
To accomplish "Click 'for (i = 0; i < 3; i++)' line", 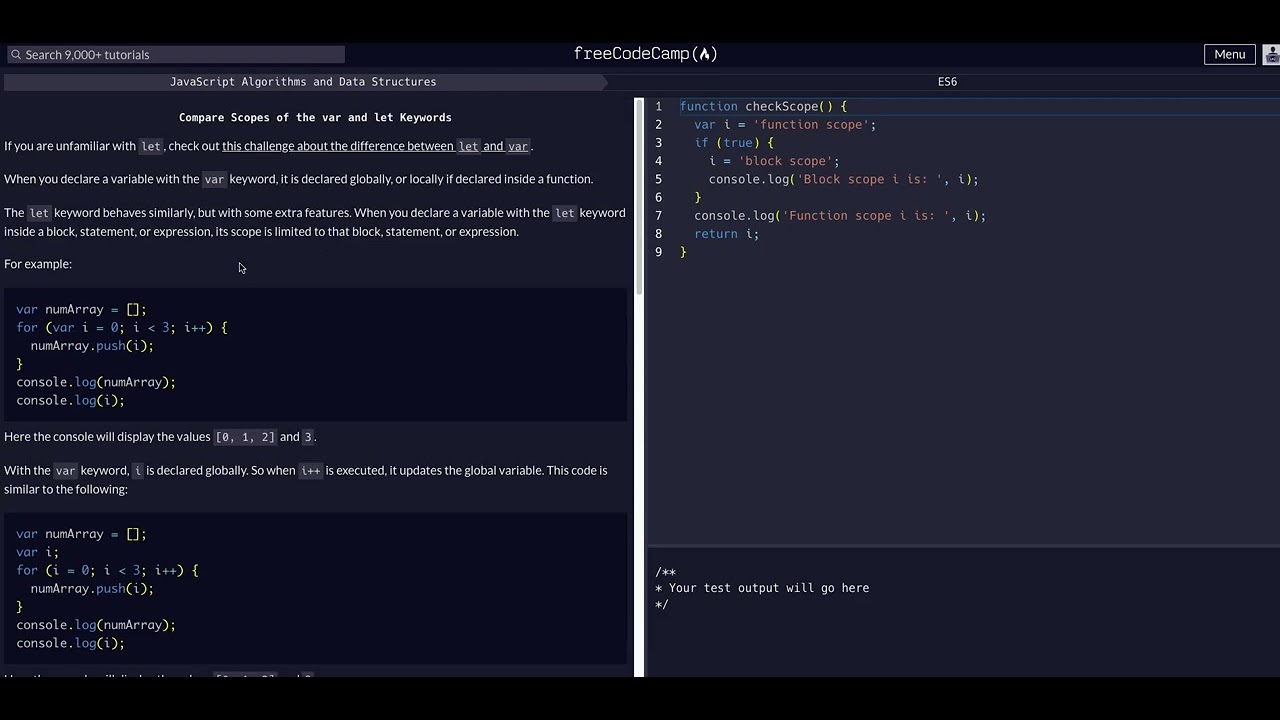I will (107, 571).
